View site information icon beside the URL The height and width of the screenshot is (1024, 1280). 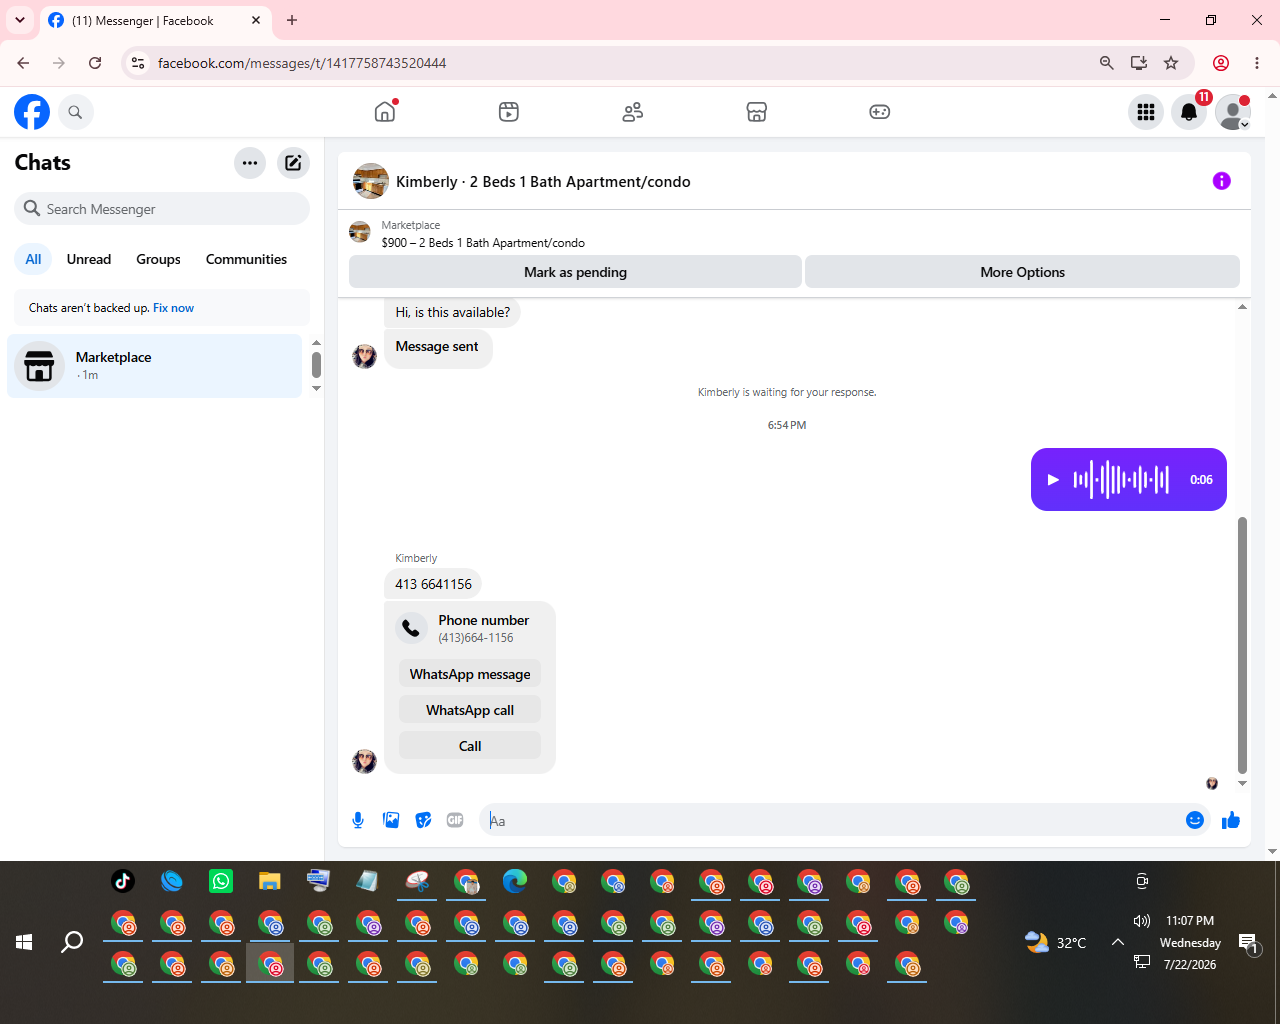point(139,63)
